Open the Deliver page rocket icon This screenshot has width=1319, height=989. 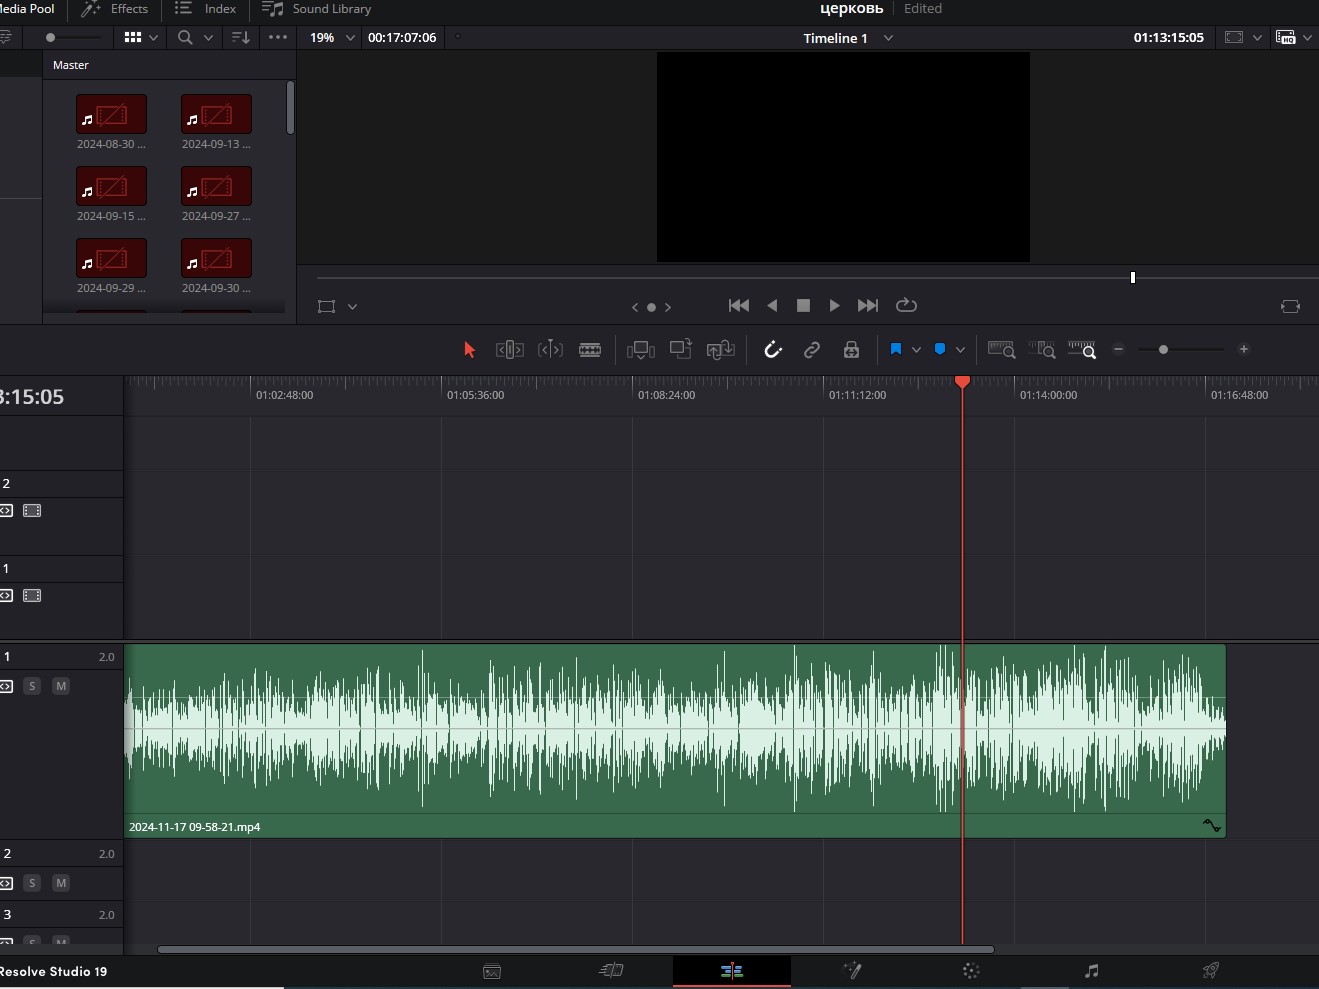(x=1210, y=971)
